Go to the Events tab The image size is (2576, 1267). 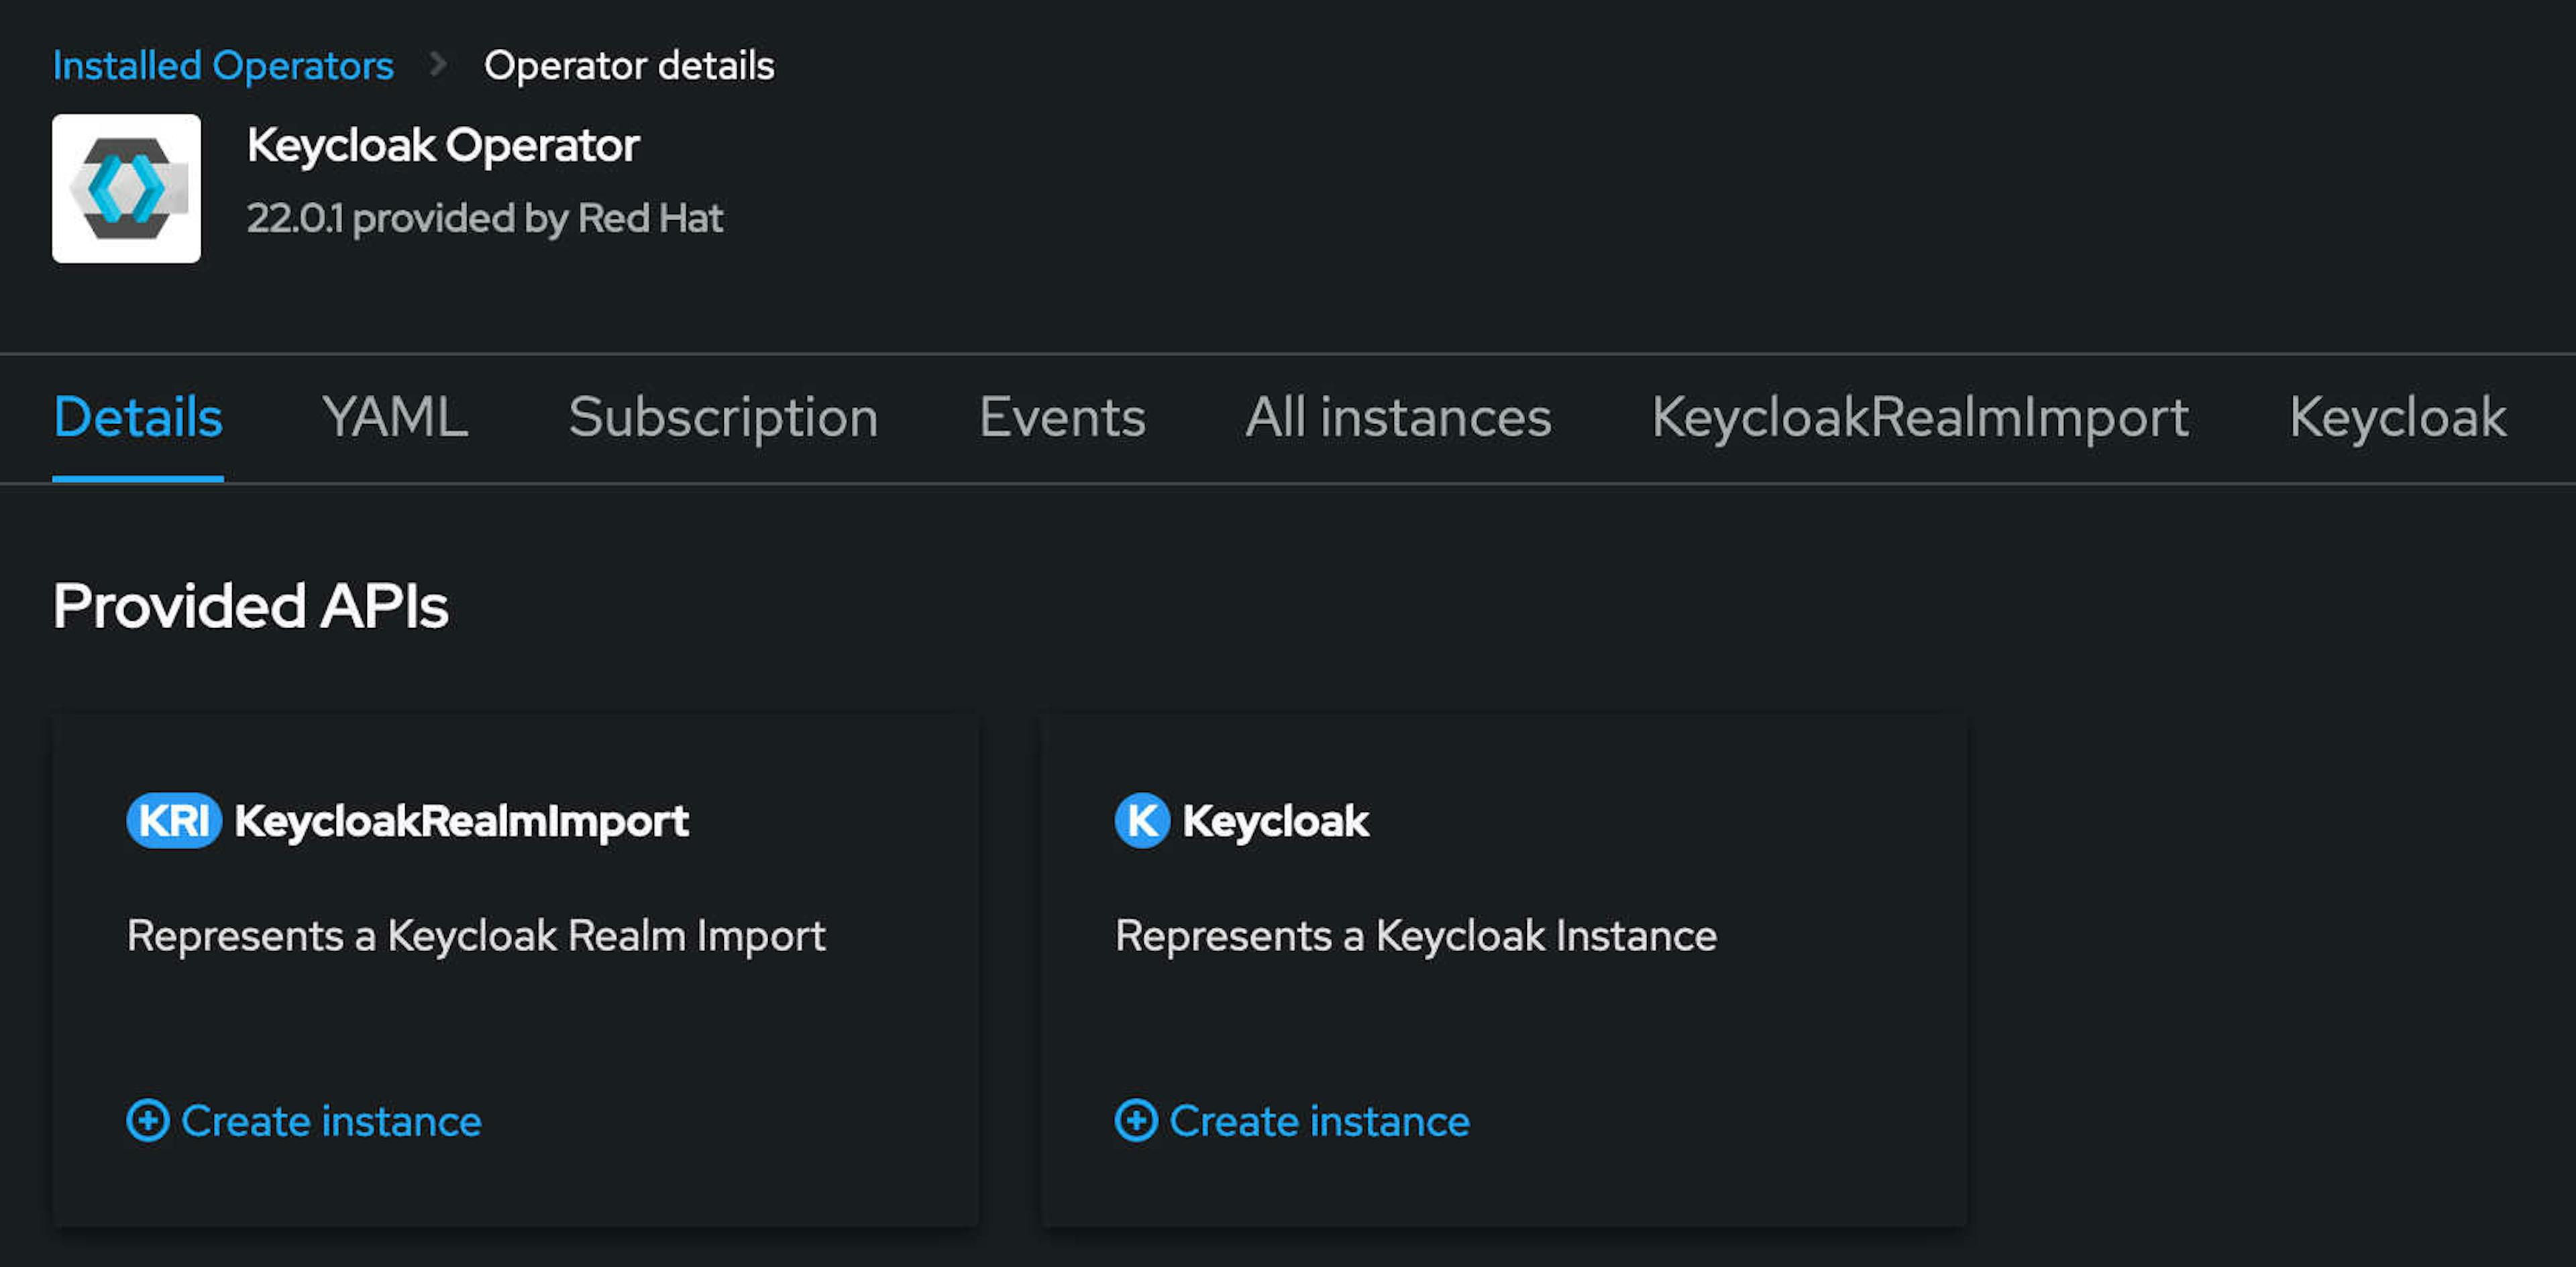1062,417
